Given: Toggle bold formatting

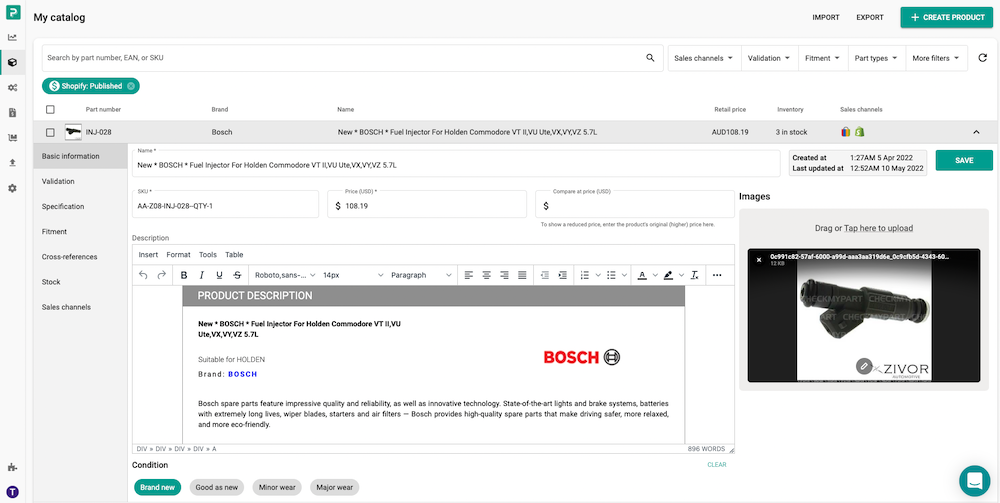Looking at the screenshot, I should pyautogui.click(x=184, y=275).
